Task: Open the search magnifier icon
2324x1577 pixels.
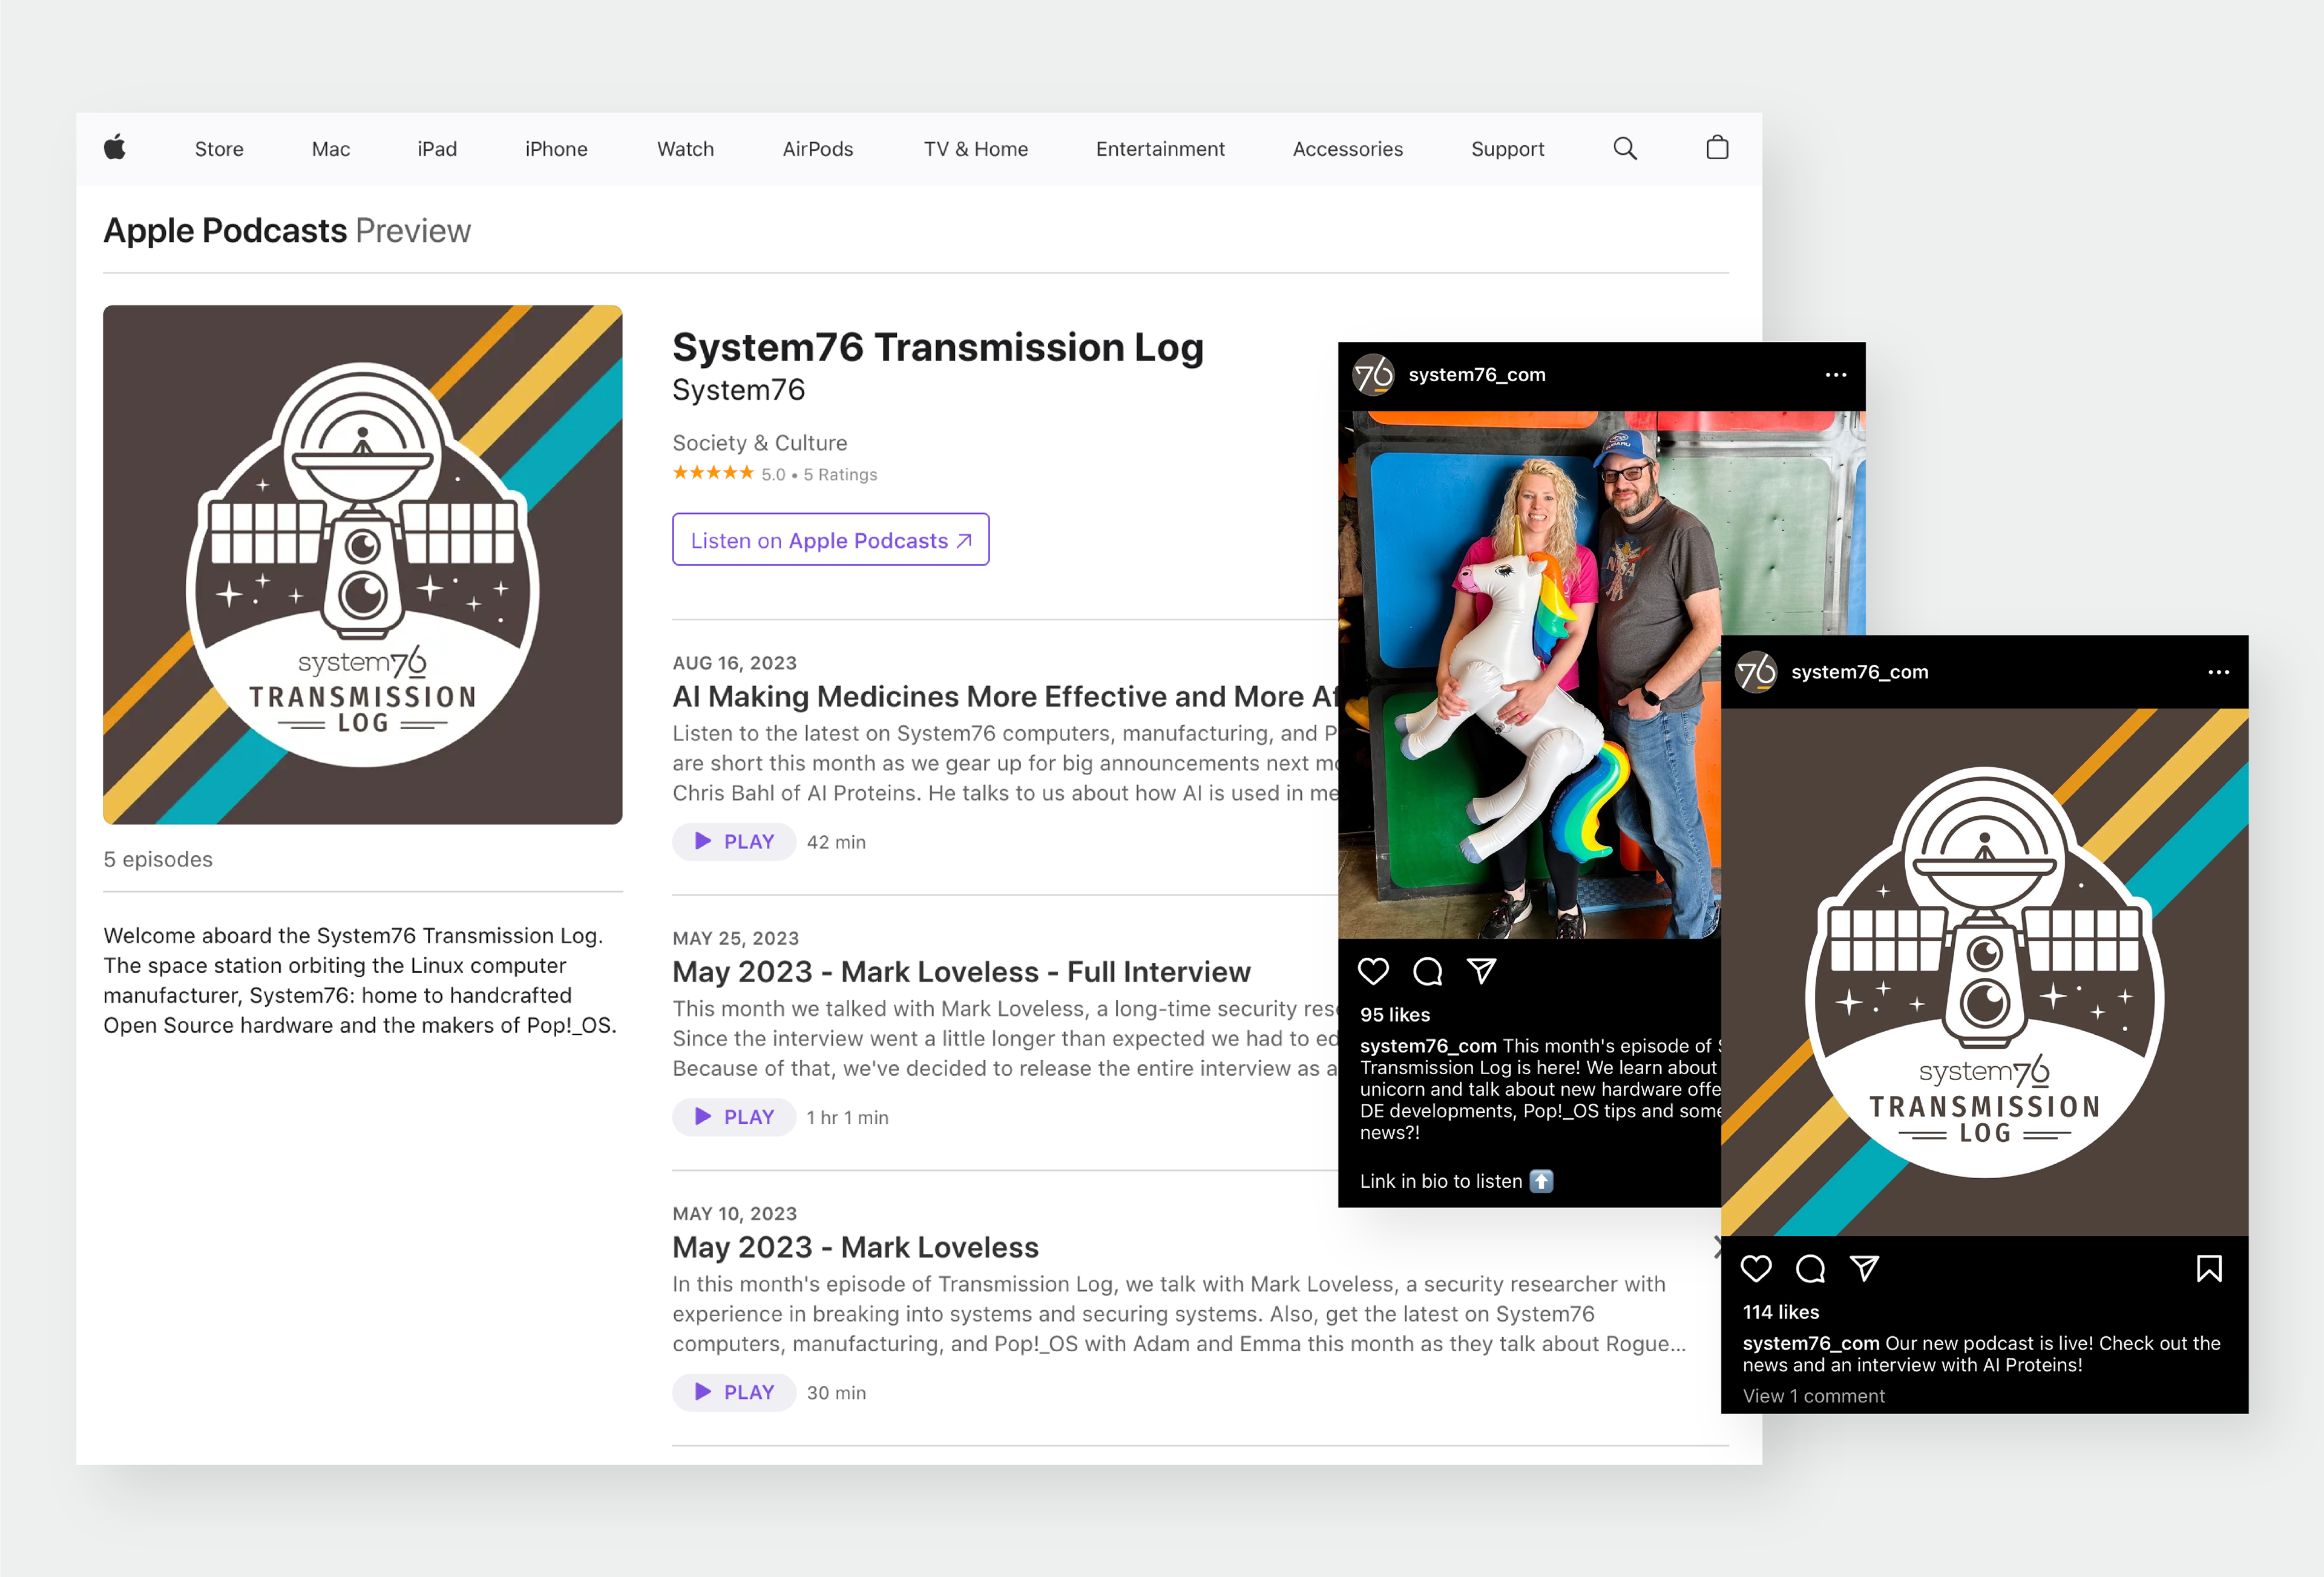Action: [1625, 149]
